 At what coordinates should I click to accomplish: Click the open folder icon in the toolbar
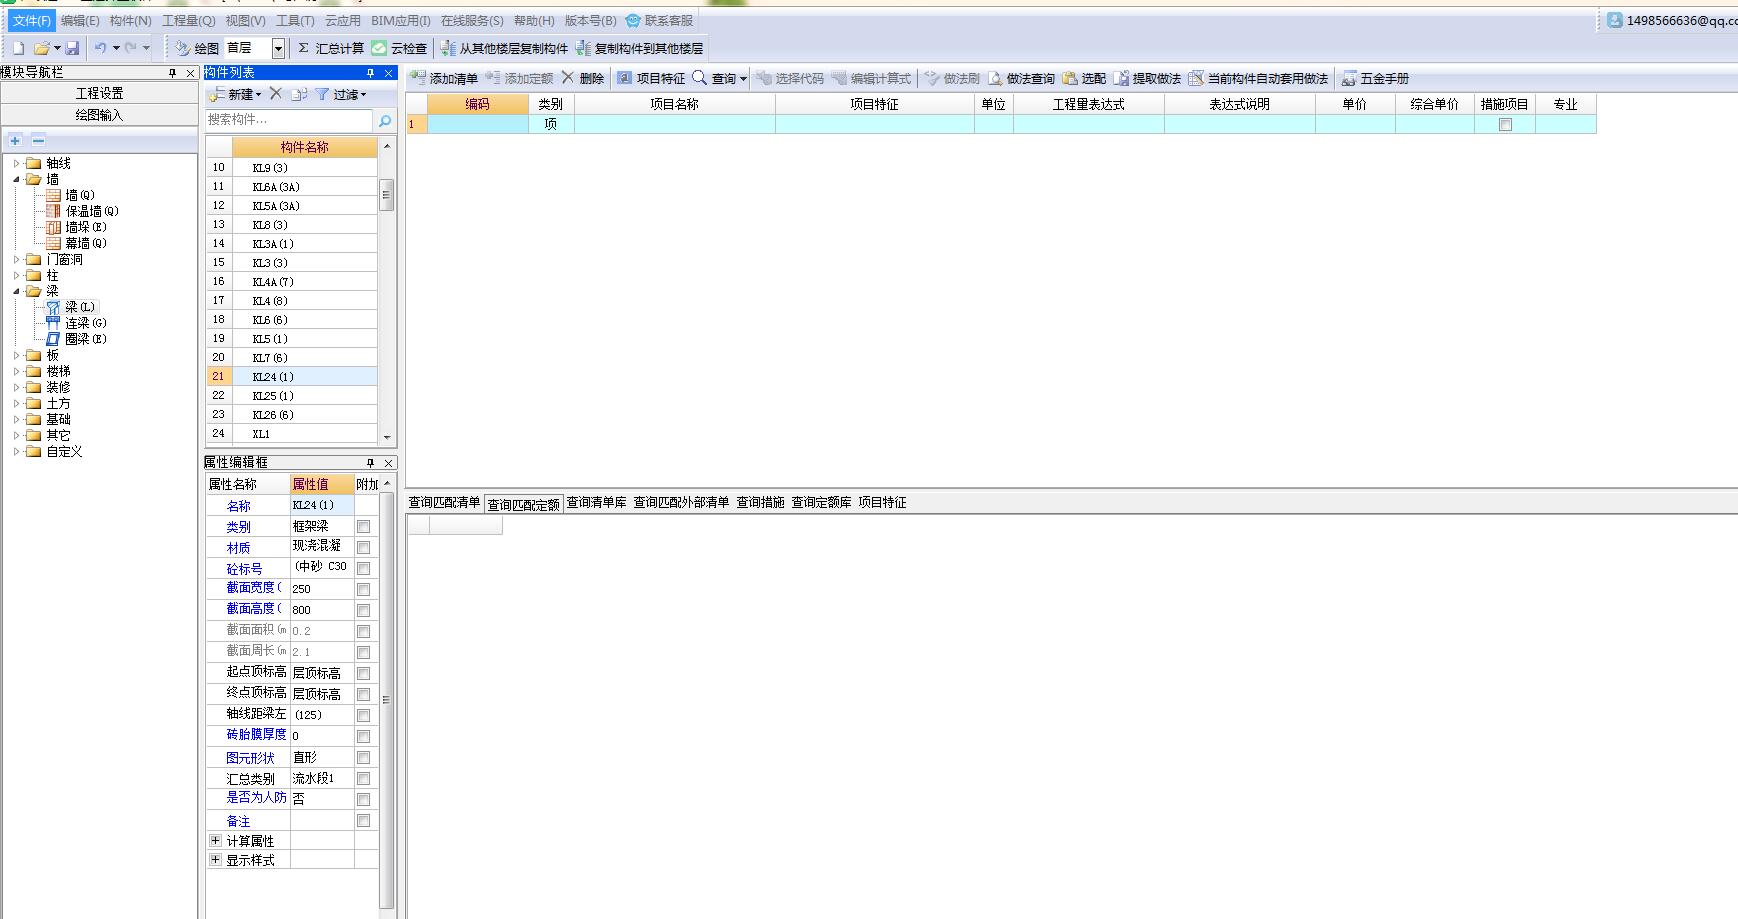[x=41, y=48]
